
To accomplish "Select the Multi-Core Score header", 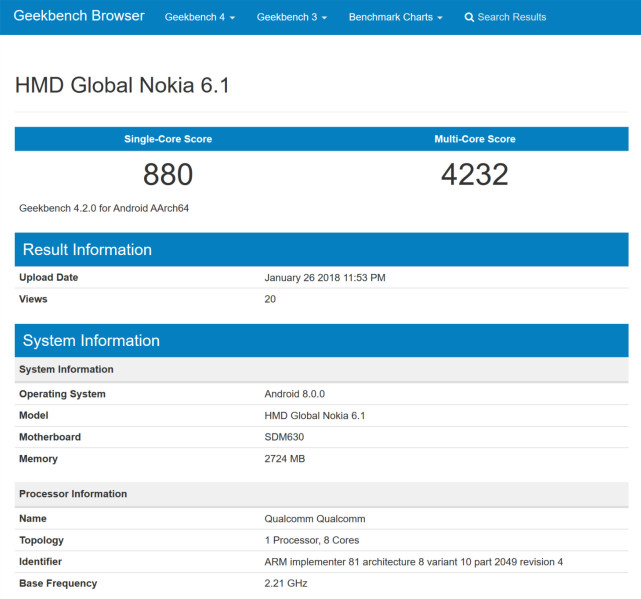I will (x=475, y=139).
